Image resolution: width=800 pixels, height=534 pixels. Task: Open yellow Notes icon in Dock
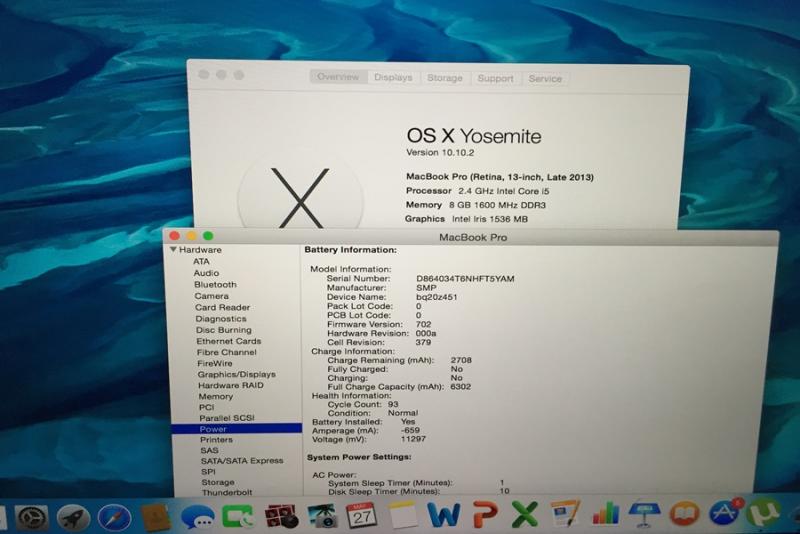click(402, 515)
